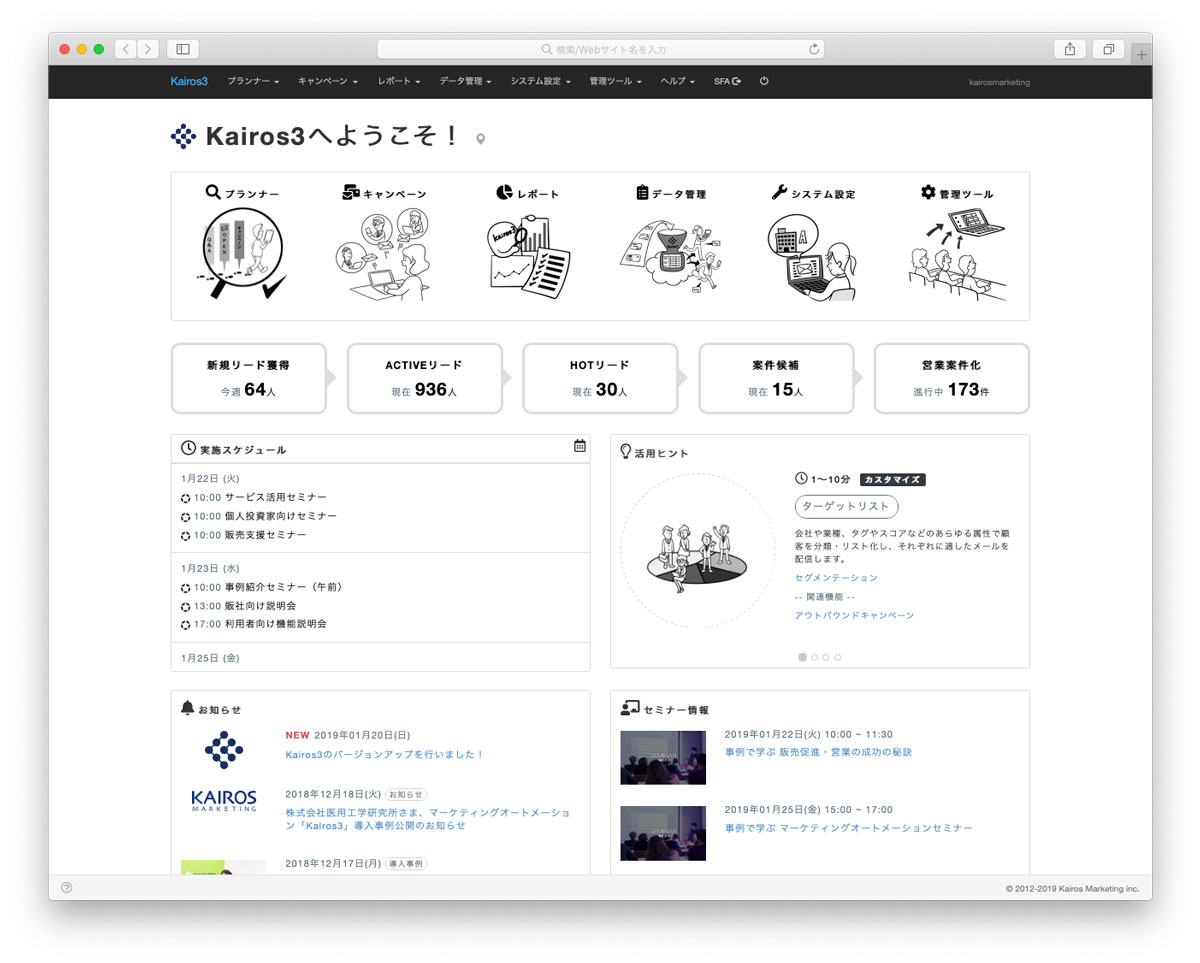Select the fourth hint carousel dot
This screenshot has width=1200, height=963.
(x=838, y=657)
